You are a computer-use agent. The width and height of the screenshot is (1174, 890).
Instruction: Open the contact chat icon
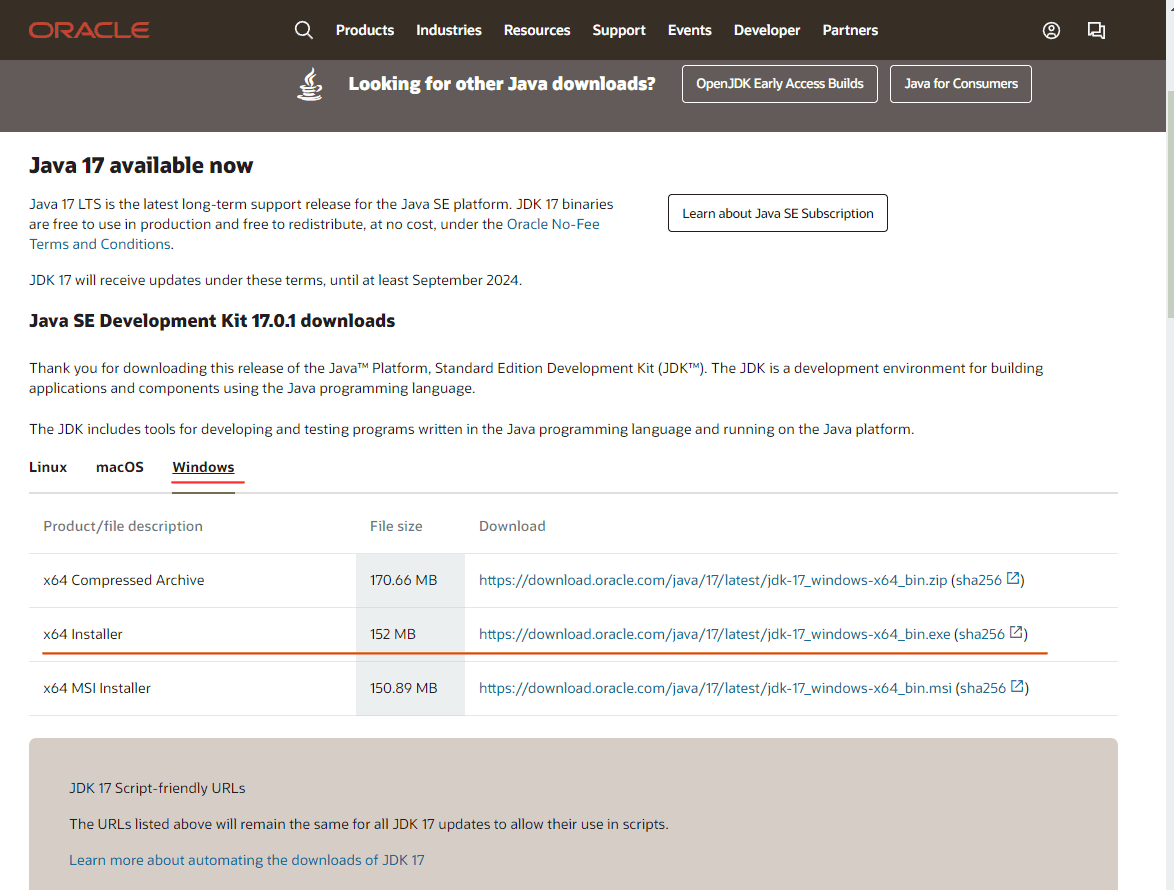click(1096, 30)
